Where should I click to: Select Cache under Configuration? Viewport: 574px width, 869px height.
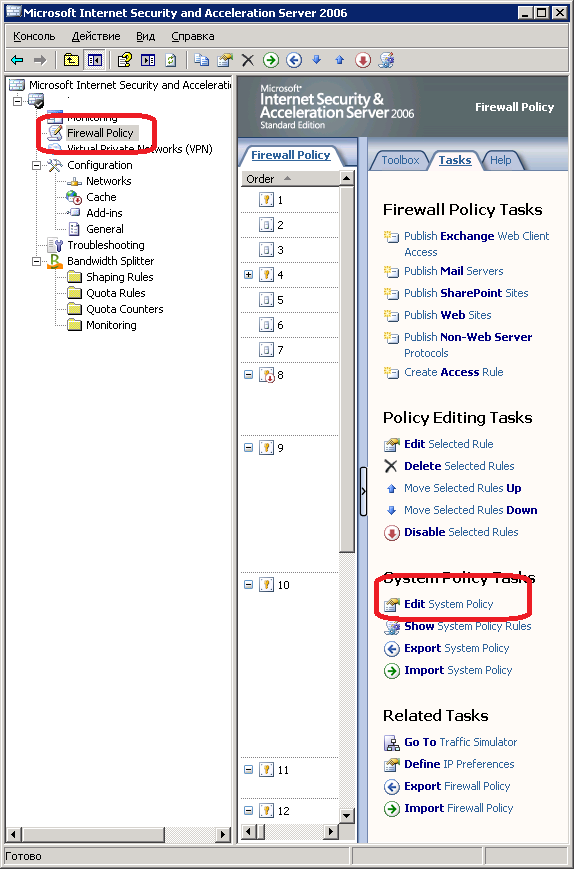101,197
